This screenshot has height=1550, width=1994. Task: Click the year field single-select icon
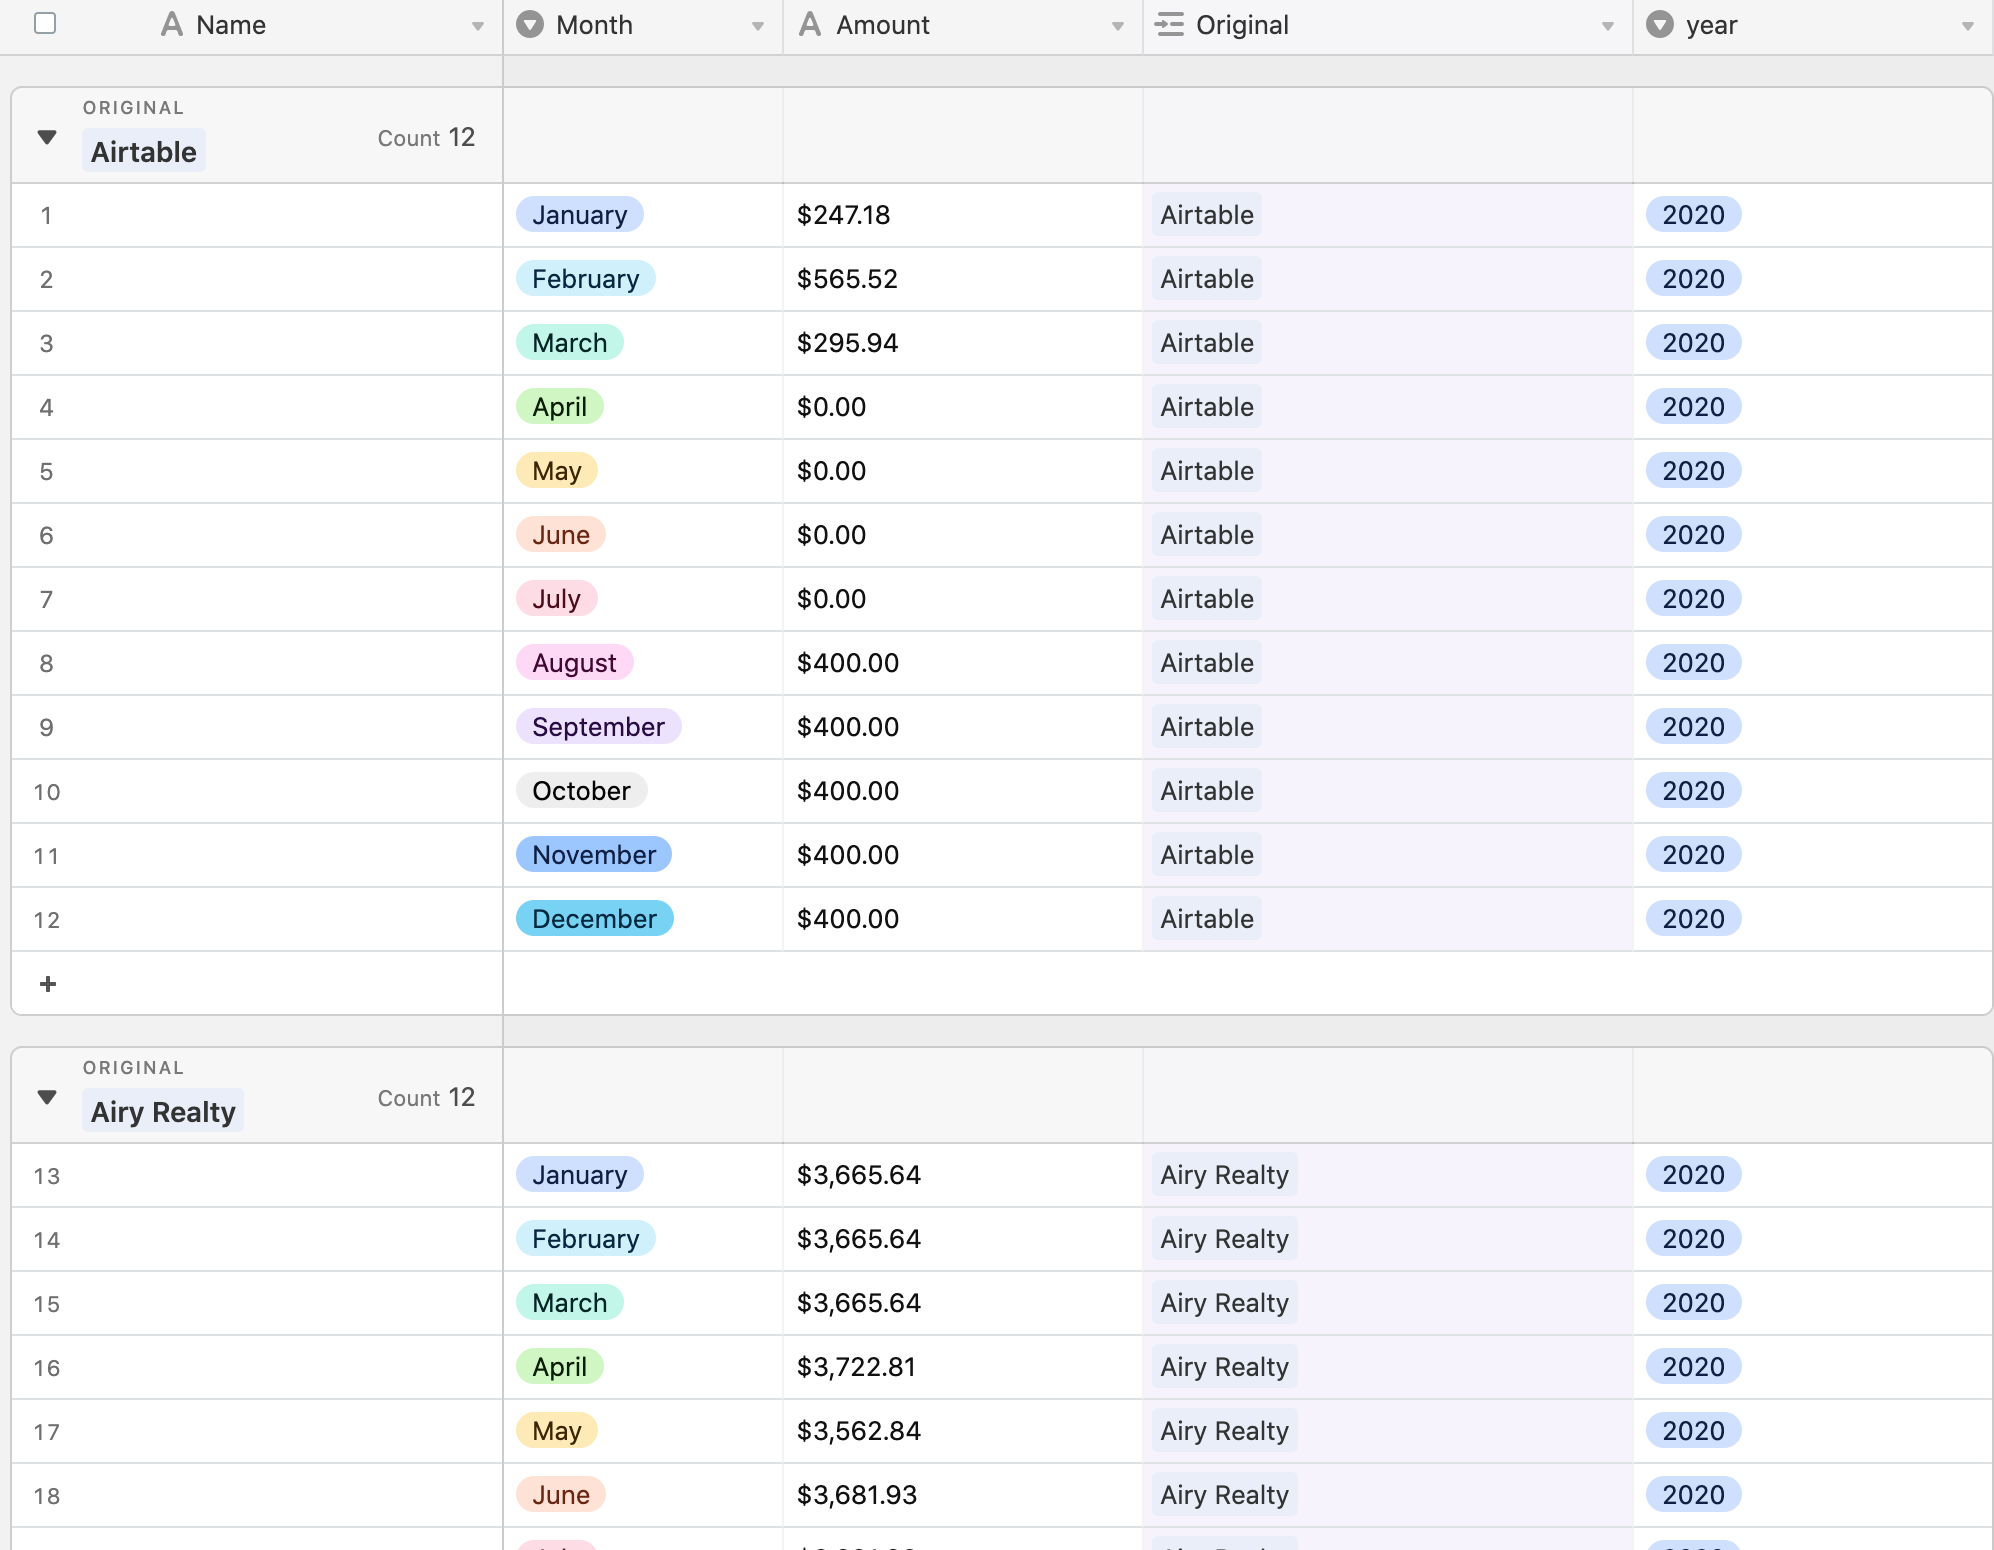pos(1660,24)
